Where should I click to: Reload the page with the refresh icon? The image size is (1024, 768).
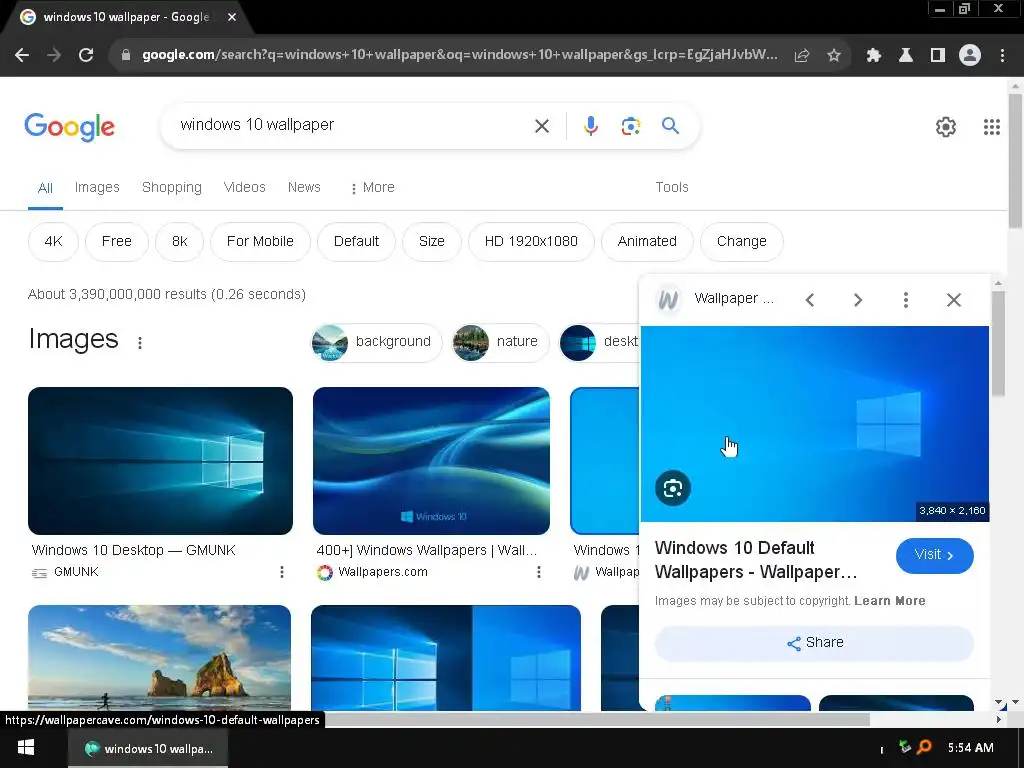coord(86,56)
